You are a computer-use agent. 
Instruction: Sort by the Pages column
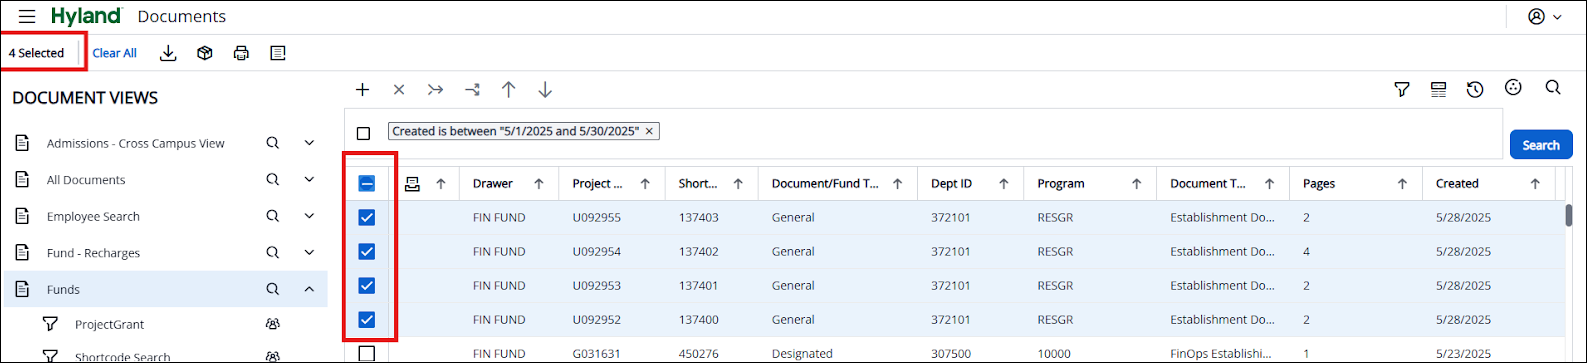click(1355, 184)
